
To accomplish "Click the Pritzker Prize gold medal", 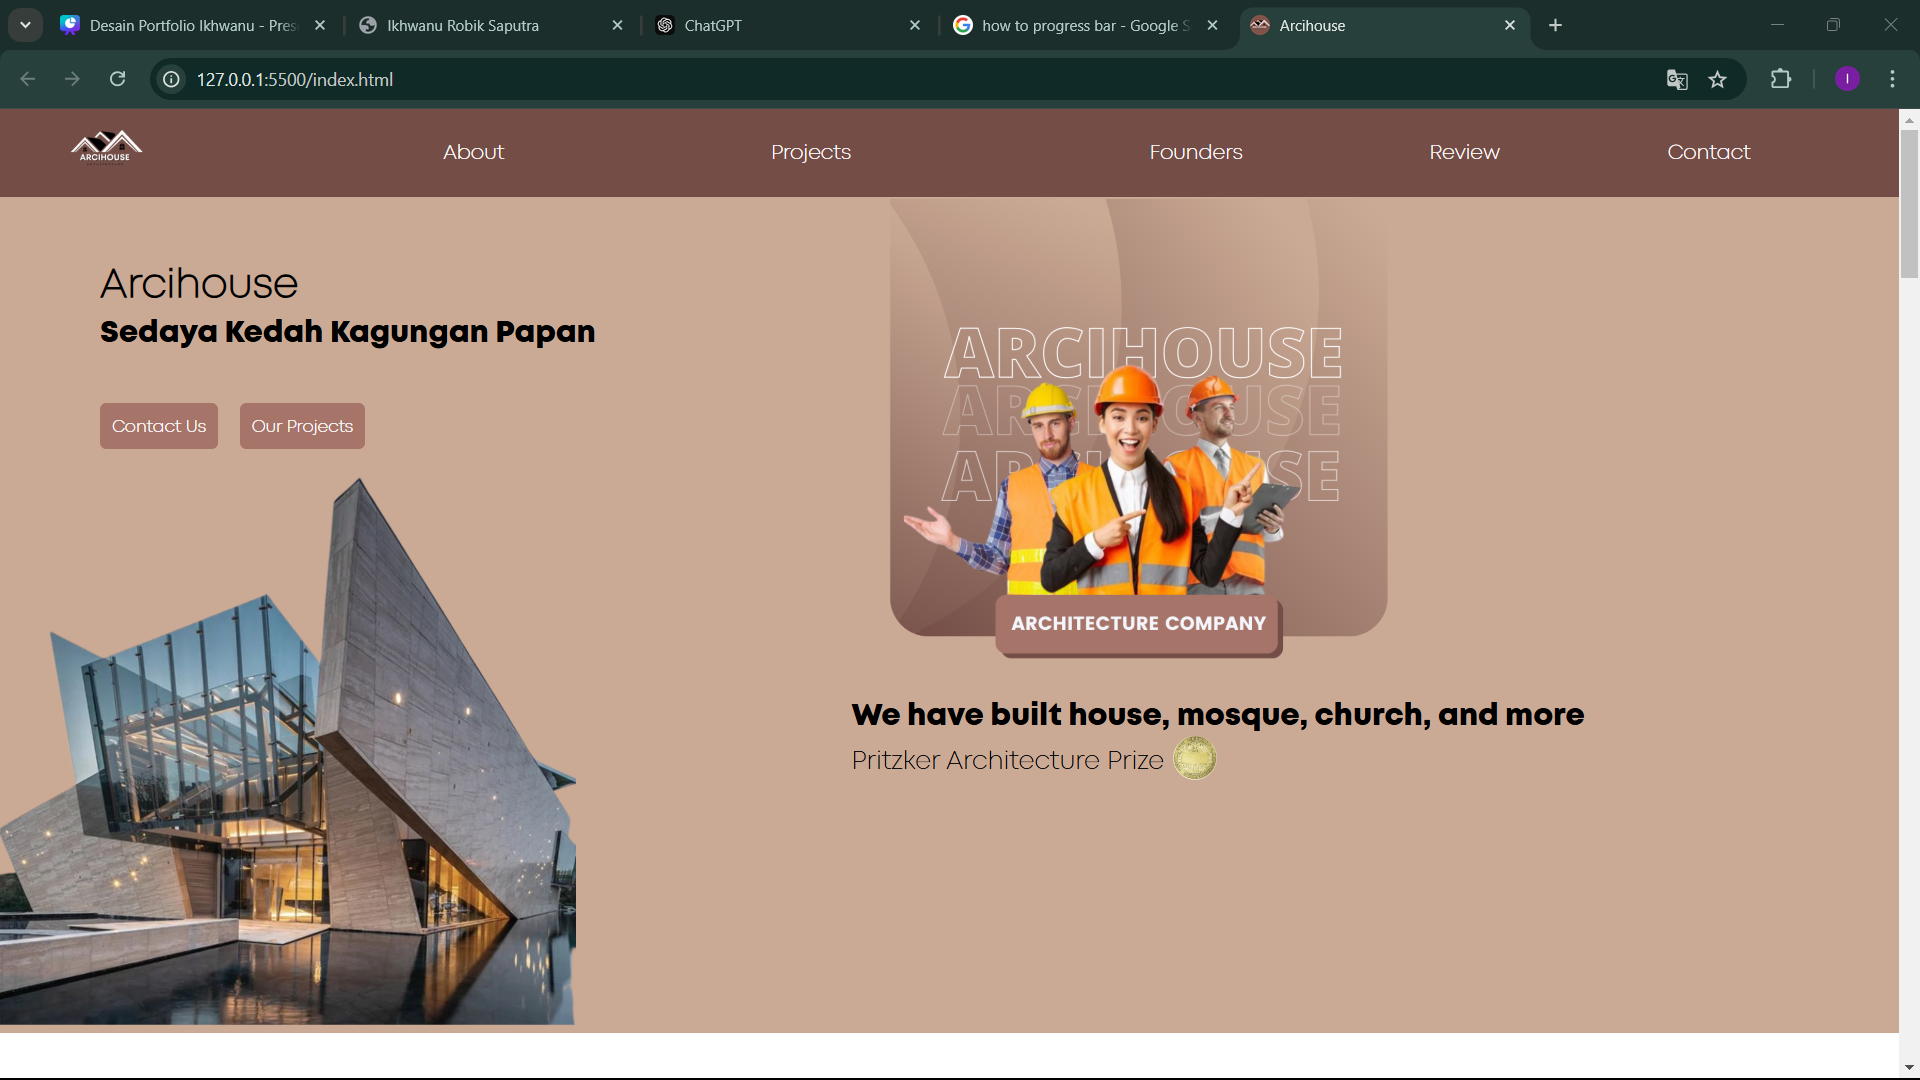I will coord(1194,759).
